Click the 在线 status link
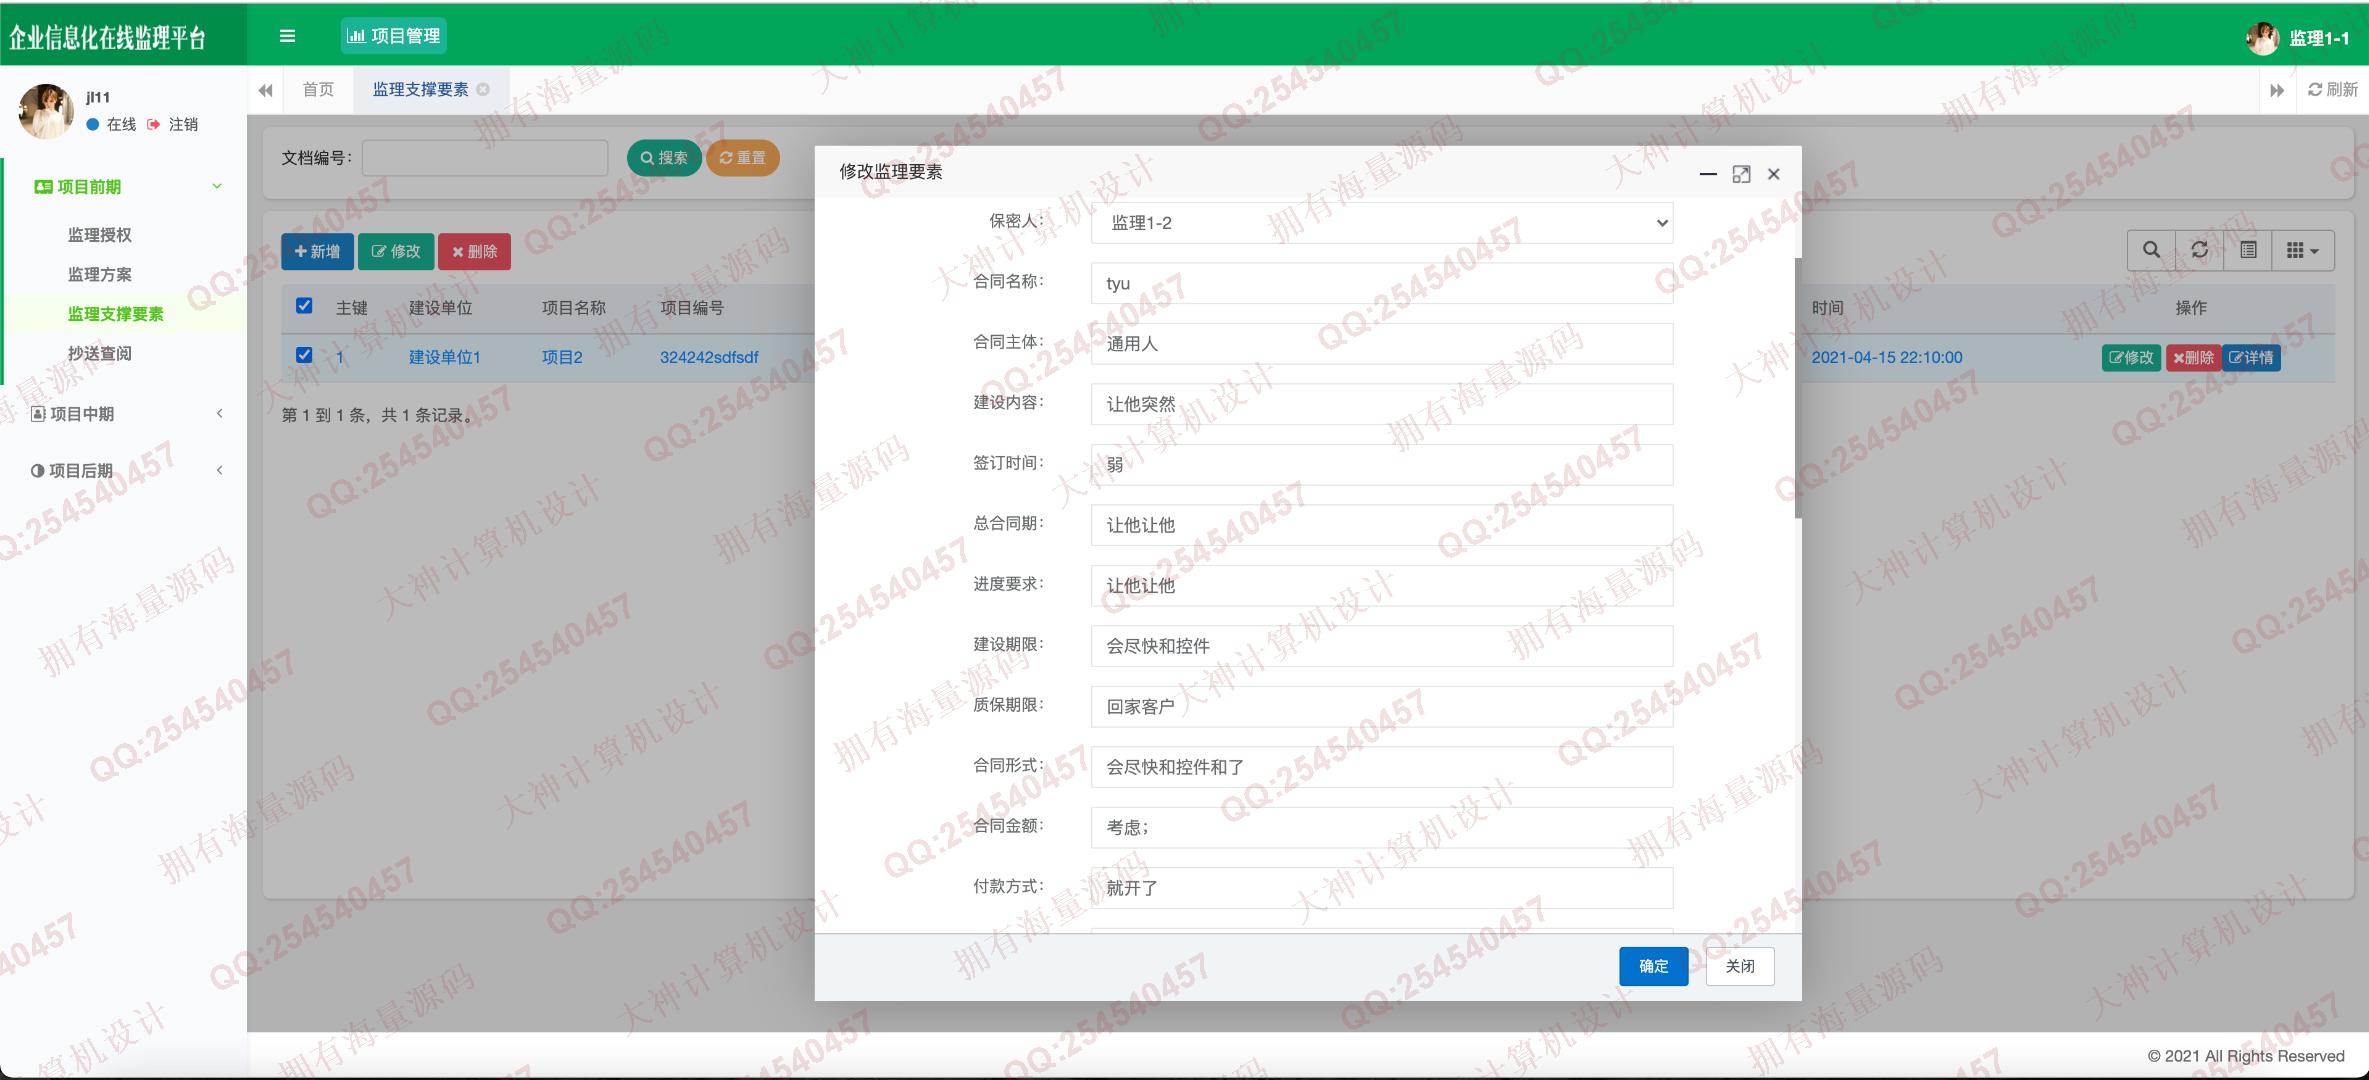This screenshot has height=1080, width=2369. [111, 125]
